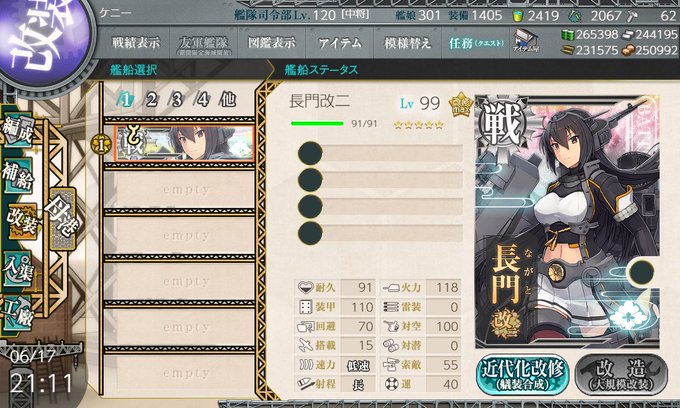This screenshot has width=680, height=408.
Task: Click the first empty equipment slot circle
Action: point(311,153)
